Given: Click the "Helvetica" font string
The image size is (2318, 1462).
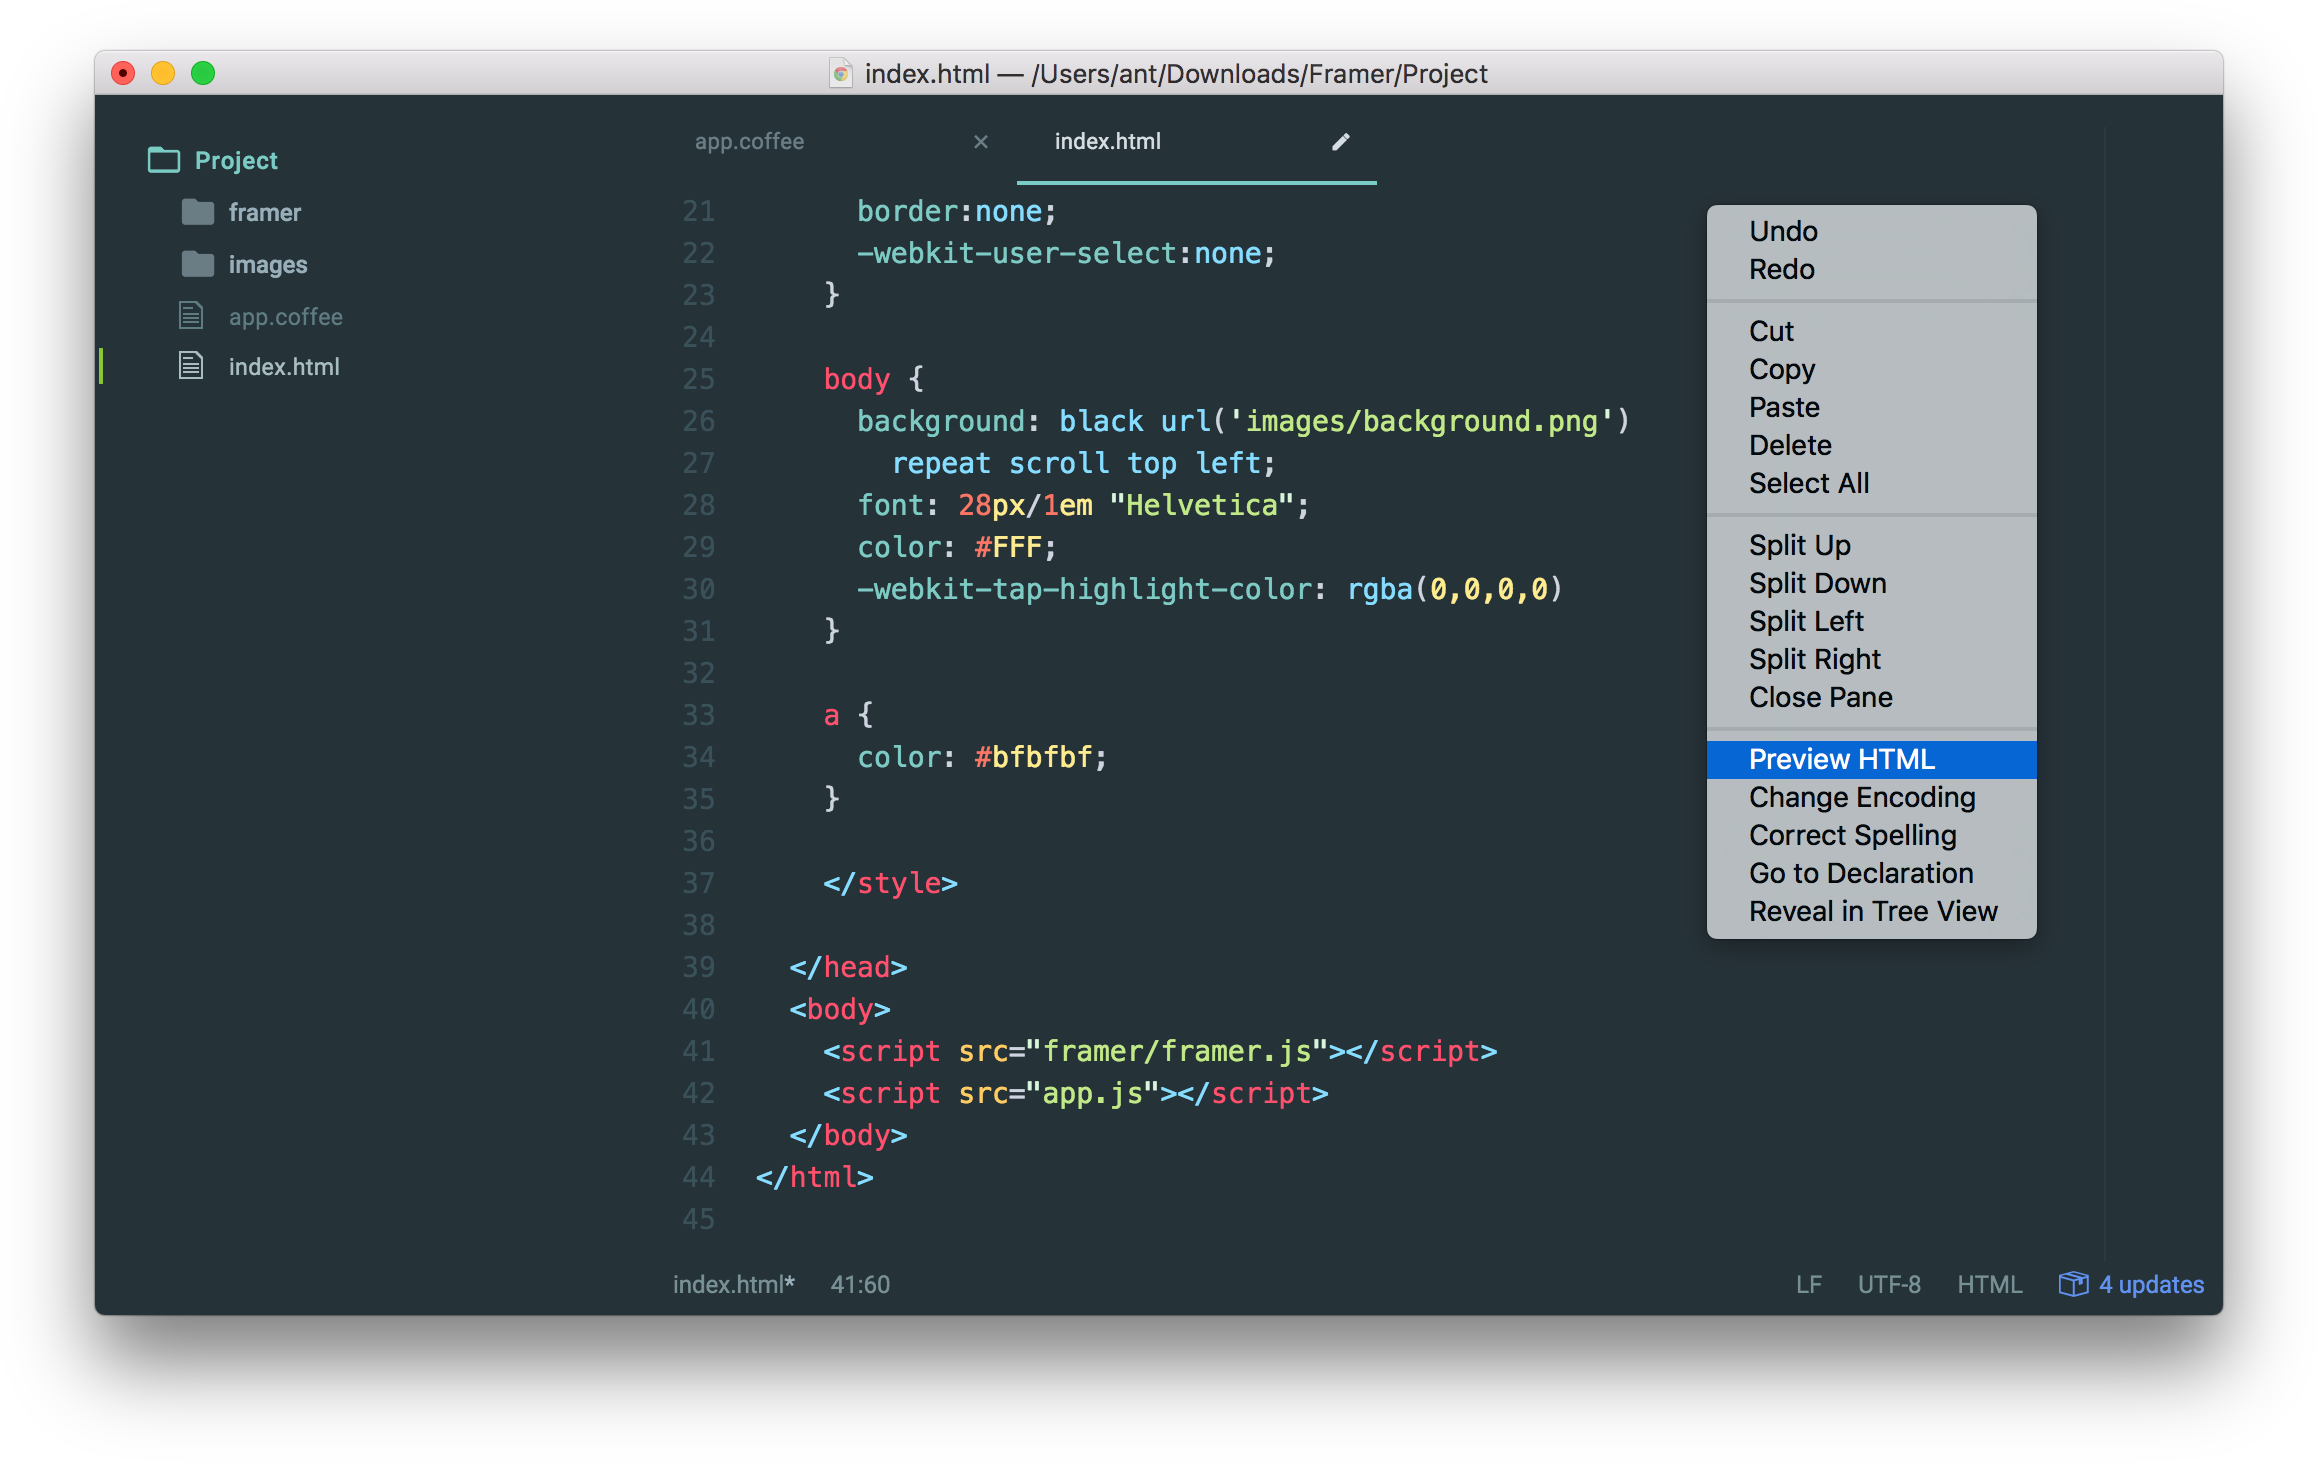Looking at the screenshot, I should tap(1202, 505).
